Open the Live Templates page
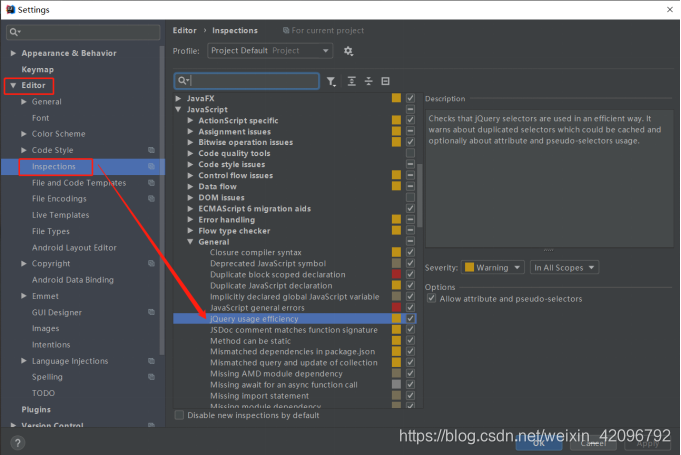The width and height of the screenshot is (681, 455). 60,215
